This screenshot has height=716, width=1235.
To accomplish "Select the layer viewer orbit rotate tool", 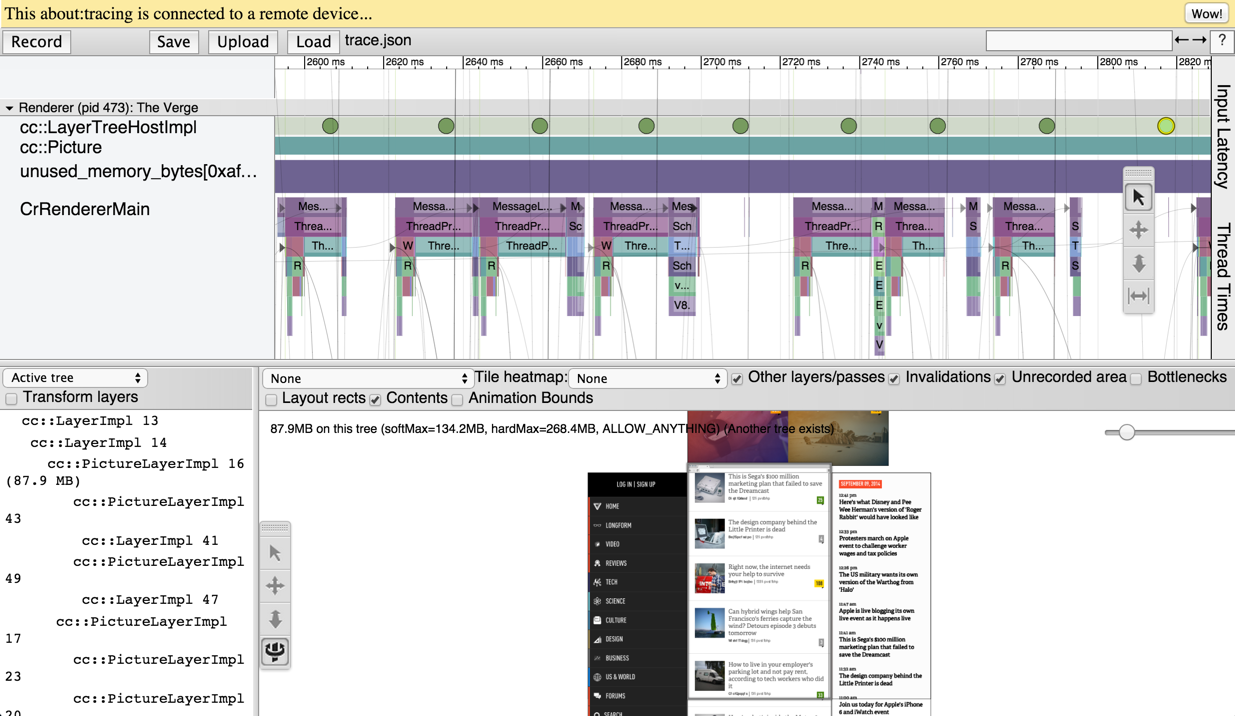I will (275, 652).
